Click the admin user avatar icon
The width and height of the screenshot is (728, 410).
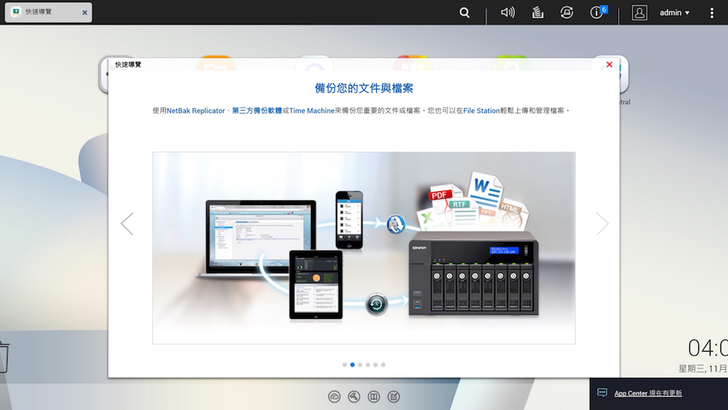click(639, 13)
